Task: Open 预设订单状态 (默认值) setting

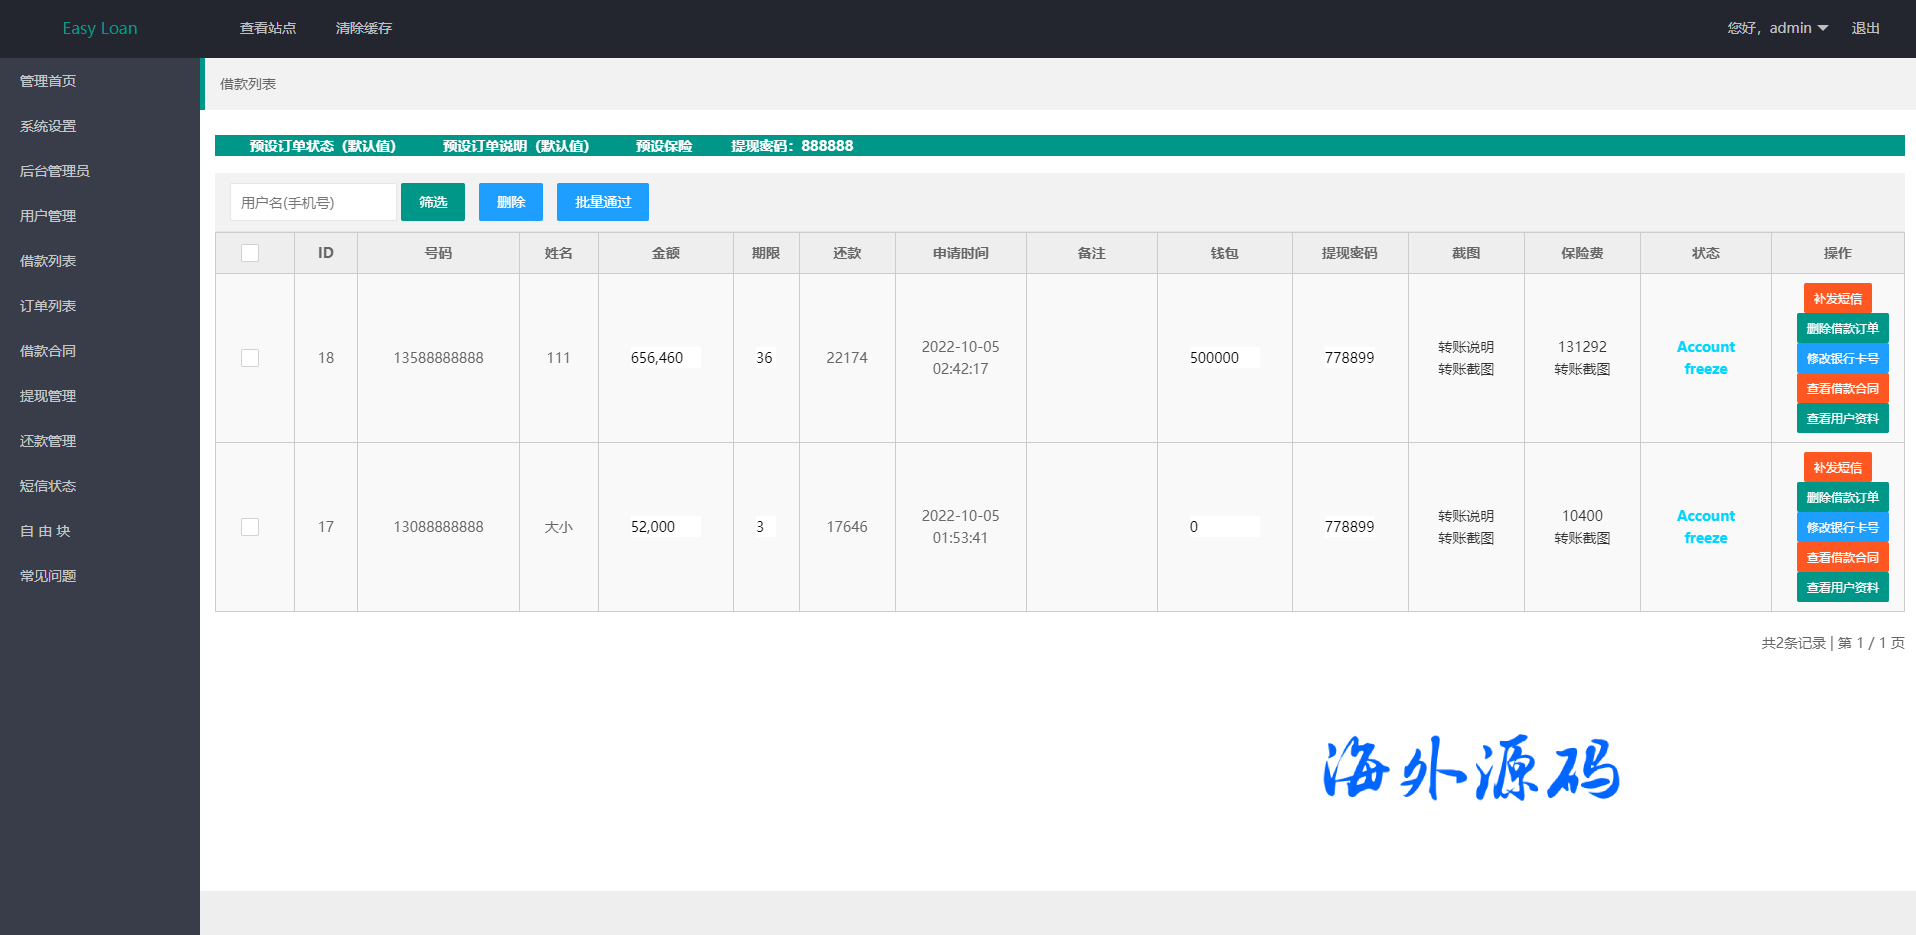Action: pos(322,146)
